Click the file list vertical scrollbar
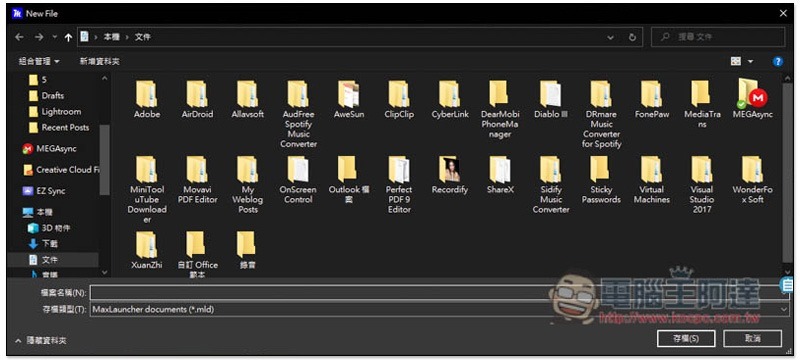 (787, 173)
